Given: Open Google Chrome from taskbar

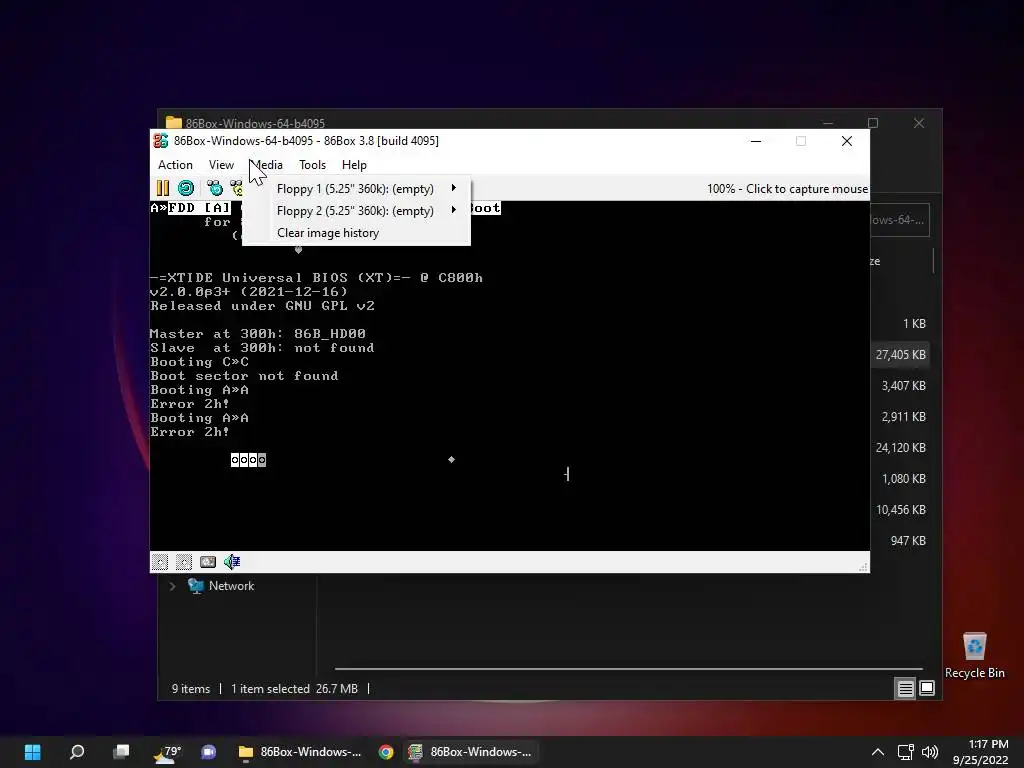Looking at the screenshot, I should pos(386,752).
